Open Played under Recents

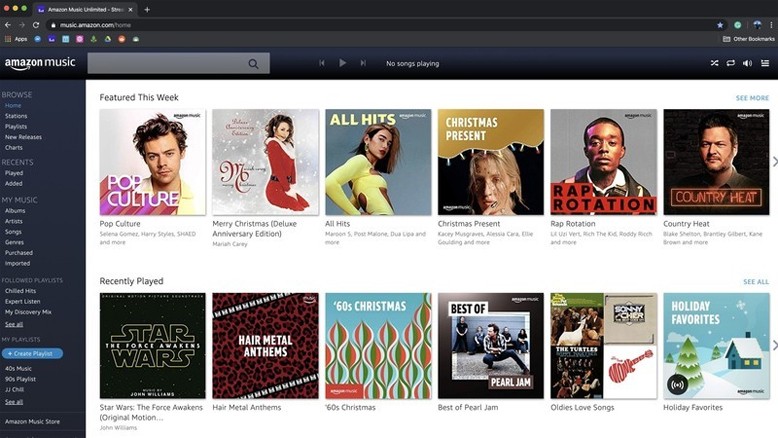point(14,173)
